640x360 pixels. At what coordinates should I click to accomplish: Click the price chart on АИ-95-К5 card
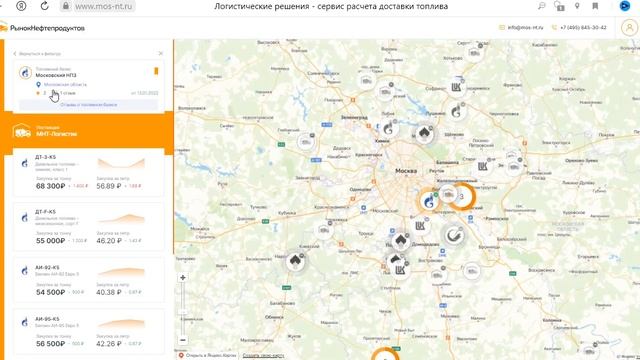pyautogui.click(x=121, y=323)
